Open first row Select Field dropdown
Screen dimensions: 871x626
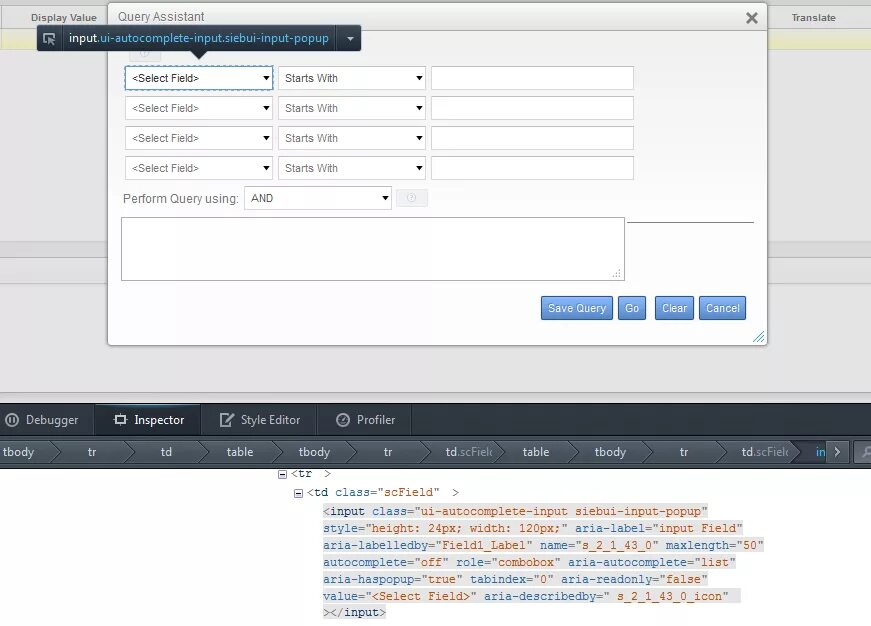199,78
